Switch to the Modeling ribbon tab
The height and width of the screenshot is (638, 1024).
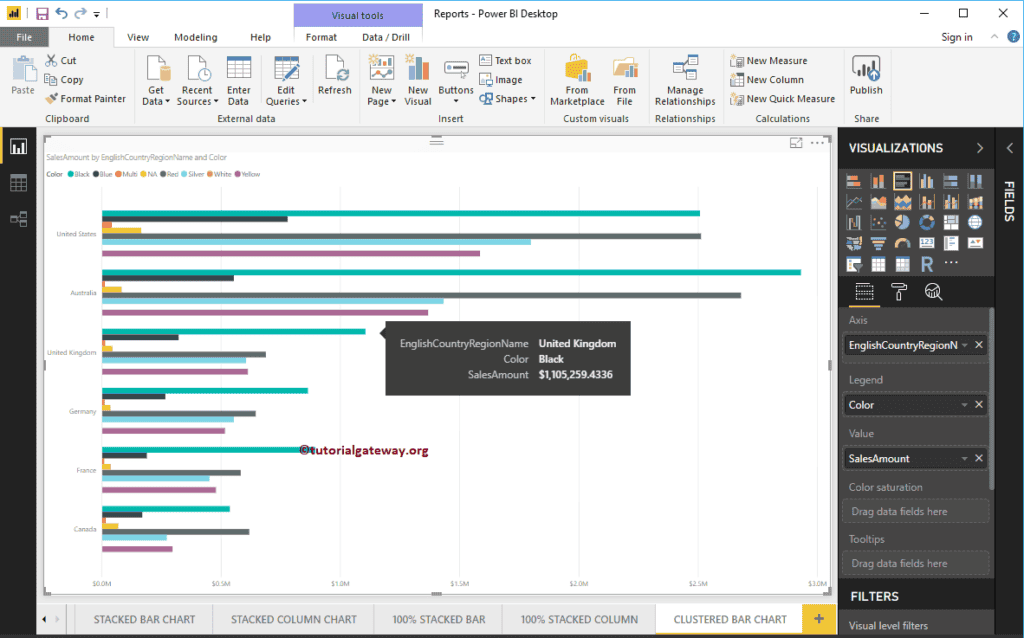click(x=196, y=37)
